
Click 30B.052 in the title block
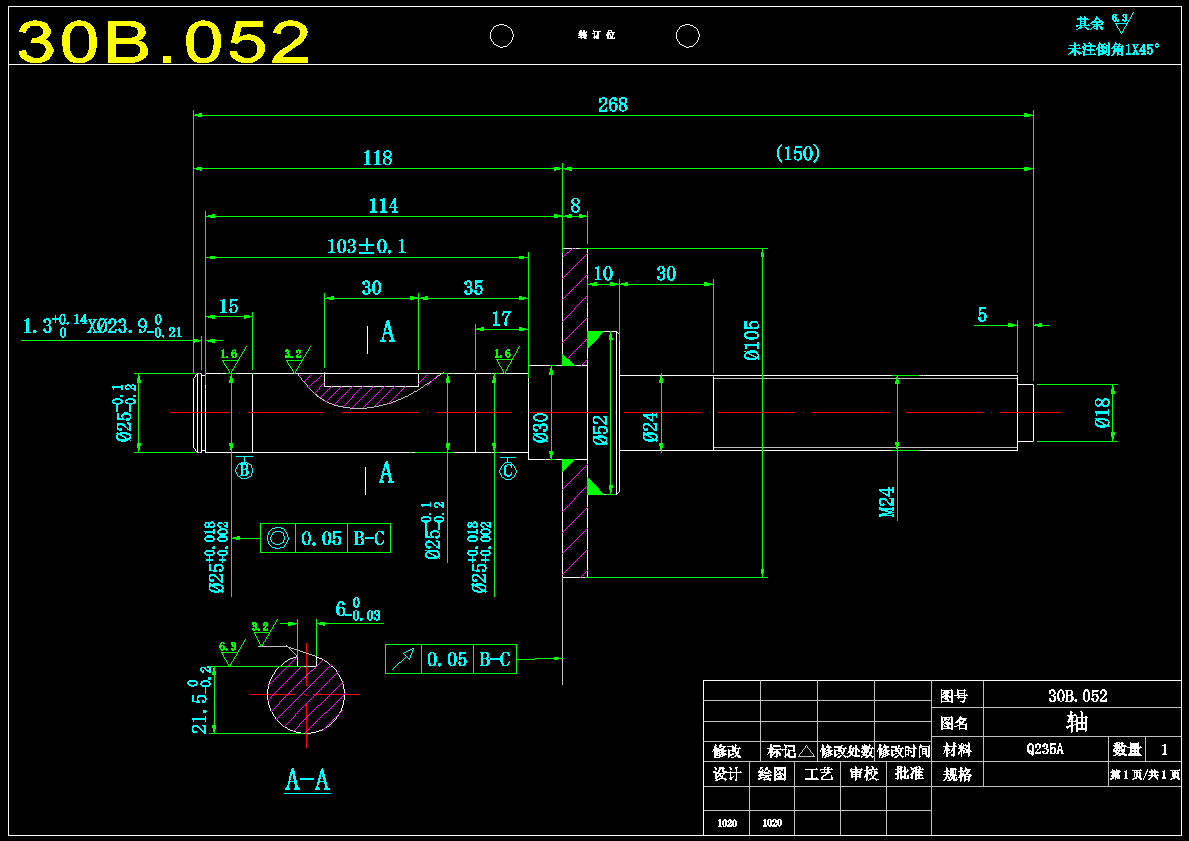(x=1078, y=695)
